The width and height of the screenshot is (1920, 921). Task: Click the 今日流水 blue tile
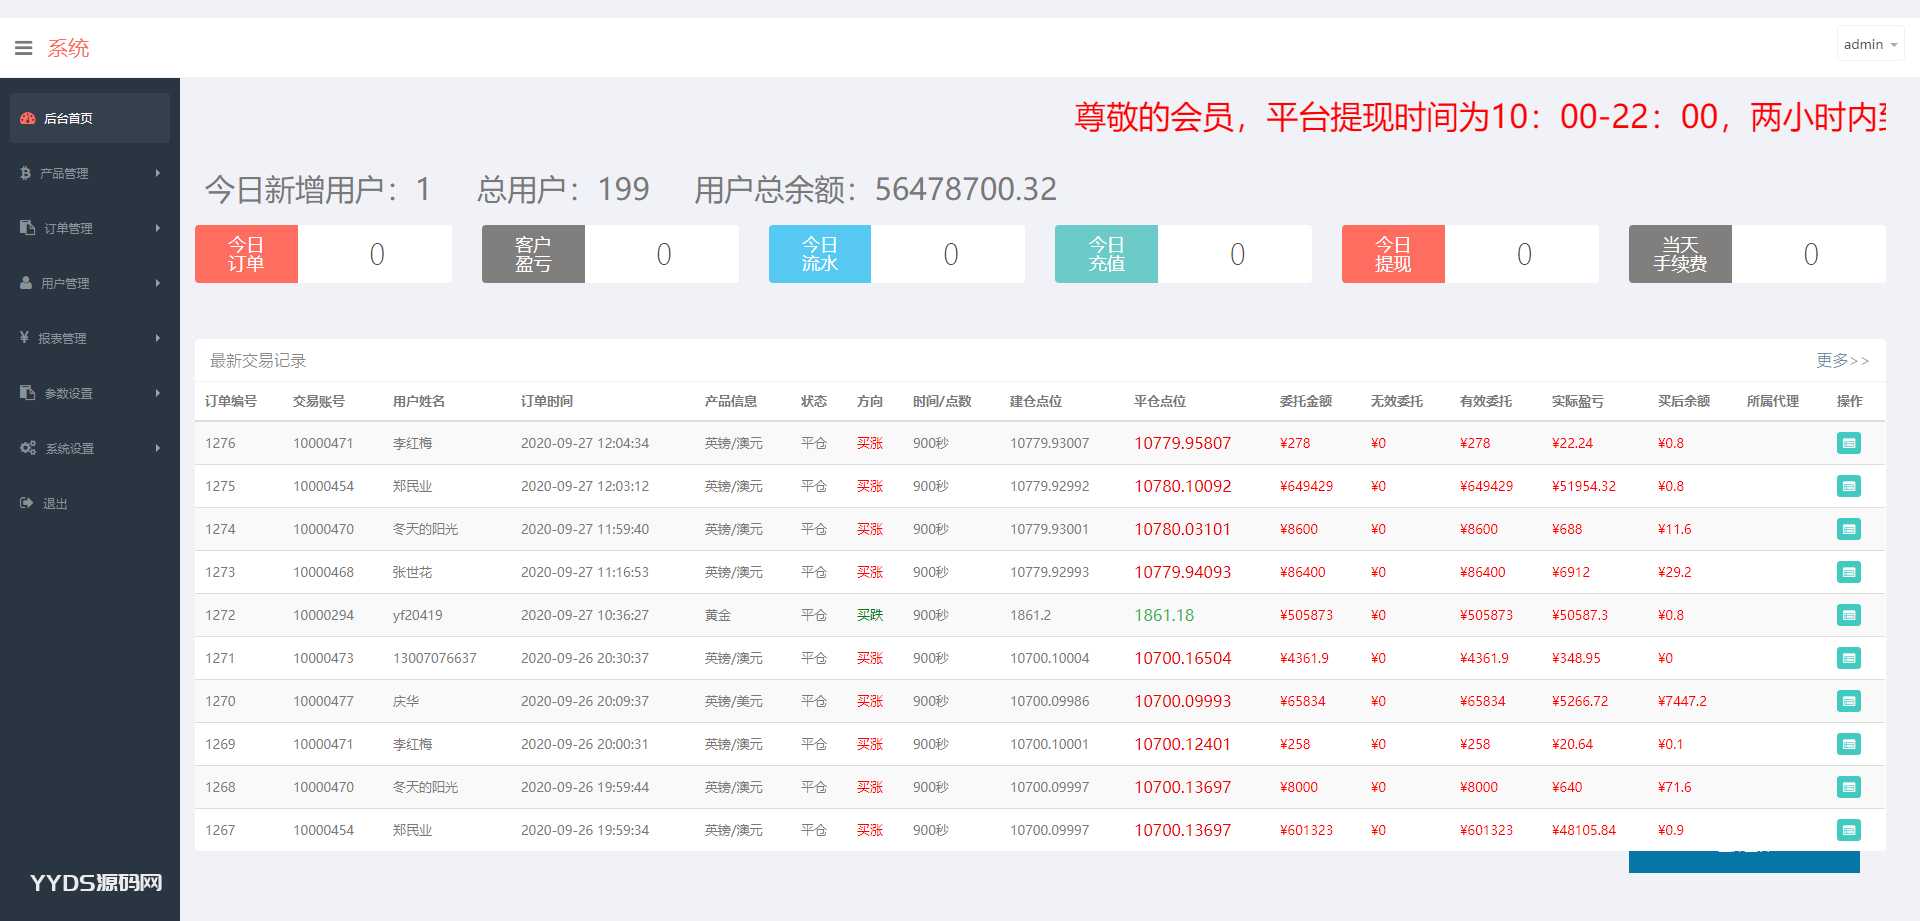[x=819, y=254]
